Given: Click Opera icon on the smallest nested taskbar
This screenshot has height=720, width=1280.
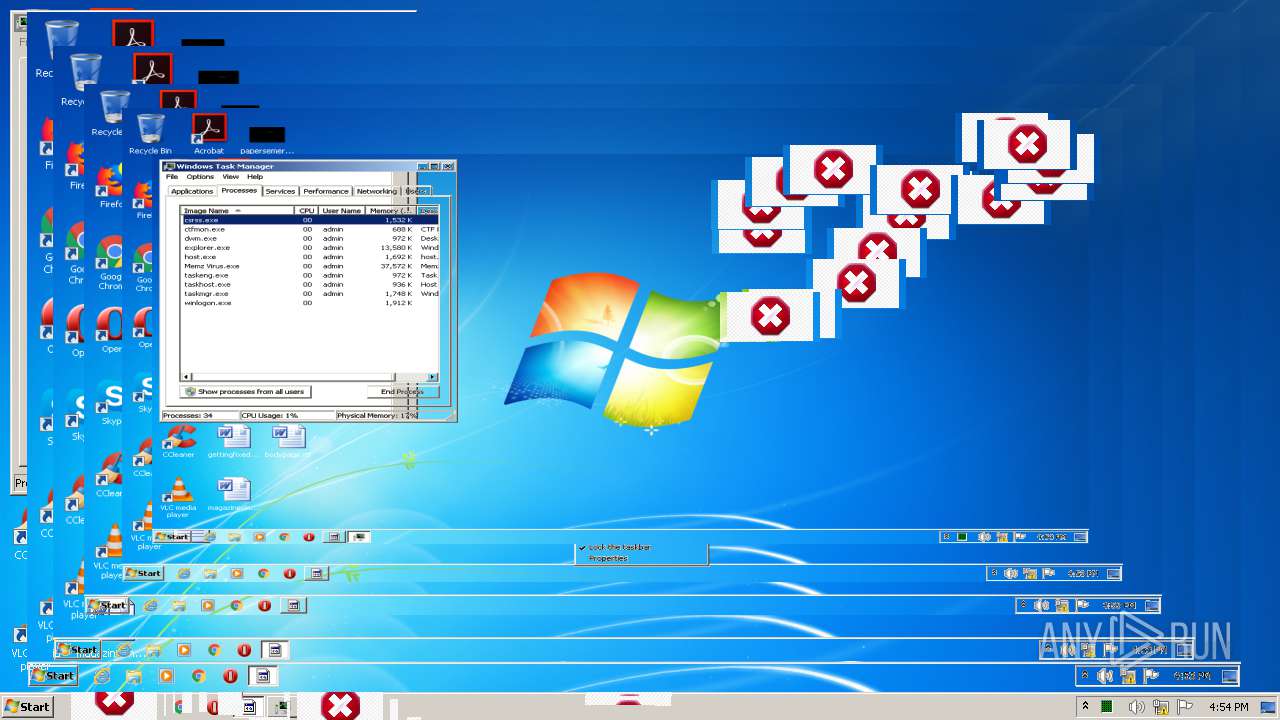Looking at the screenshot, I should [x=309, y=537].
